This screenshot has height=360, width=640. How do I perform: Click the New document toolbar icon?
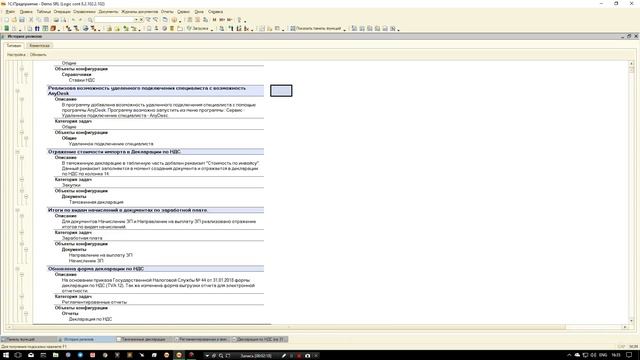[7, 20]
